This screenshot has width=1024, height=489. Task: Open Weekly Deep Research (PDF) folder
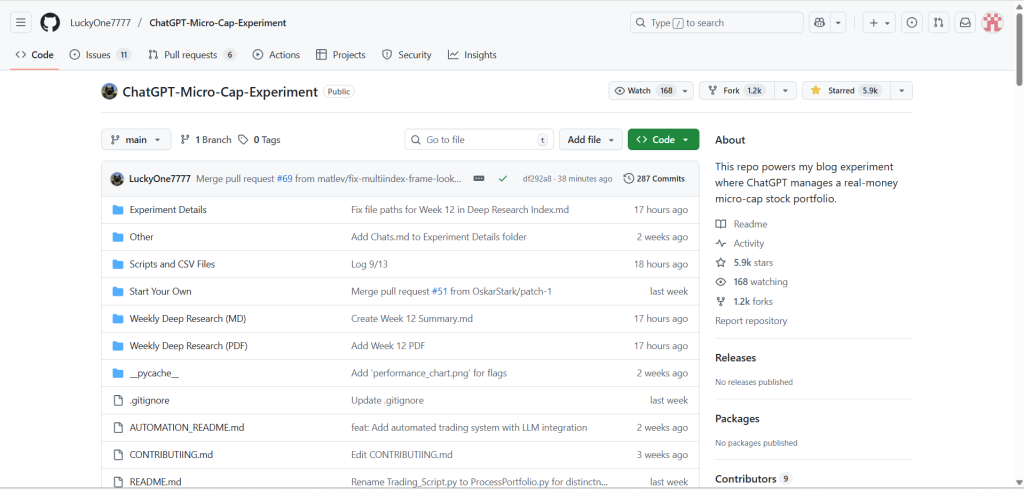[x=189, y=346]
